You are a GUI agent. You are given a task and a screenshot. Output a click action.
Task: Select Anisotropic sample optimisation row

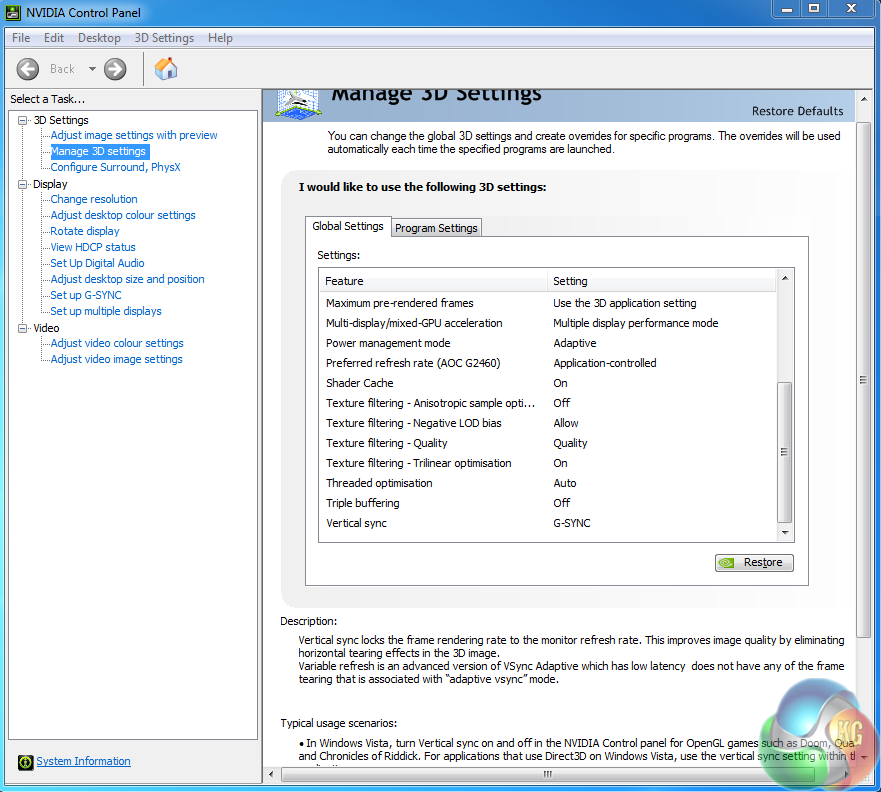(548, 403)
